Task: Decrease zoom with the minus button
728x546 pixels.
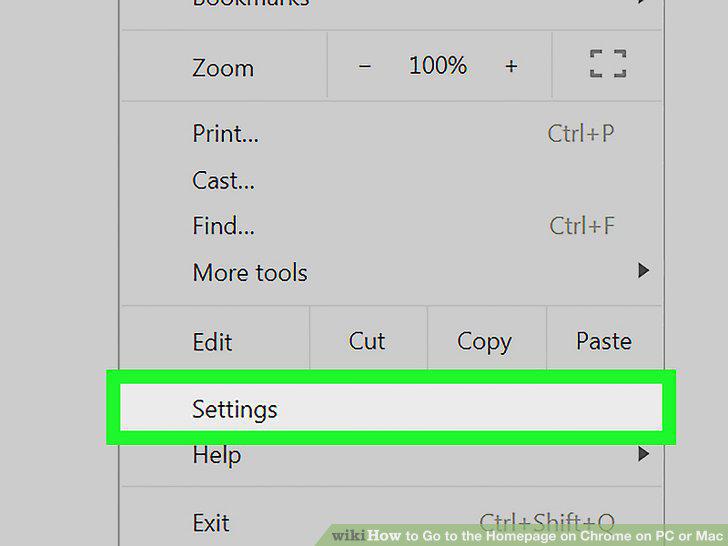Action: coord(364,66)
